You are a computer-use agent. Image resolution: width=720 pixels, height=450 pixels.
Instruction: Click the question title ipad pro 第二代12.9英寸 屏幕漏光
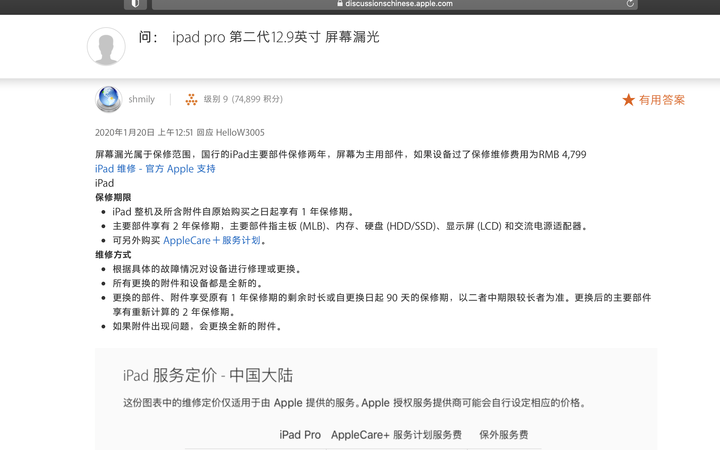[x=276, y=37]
